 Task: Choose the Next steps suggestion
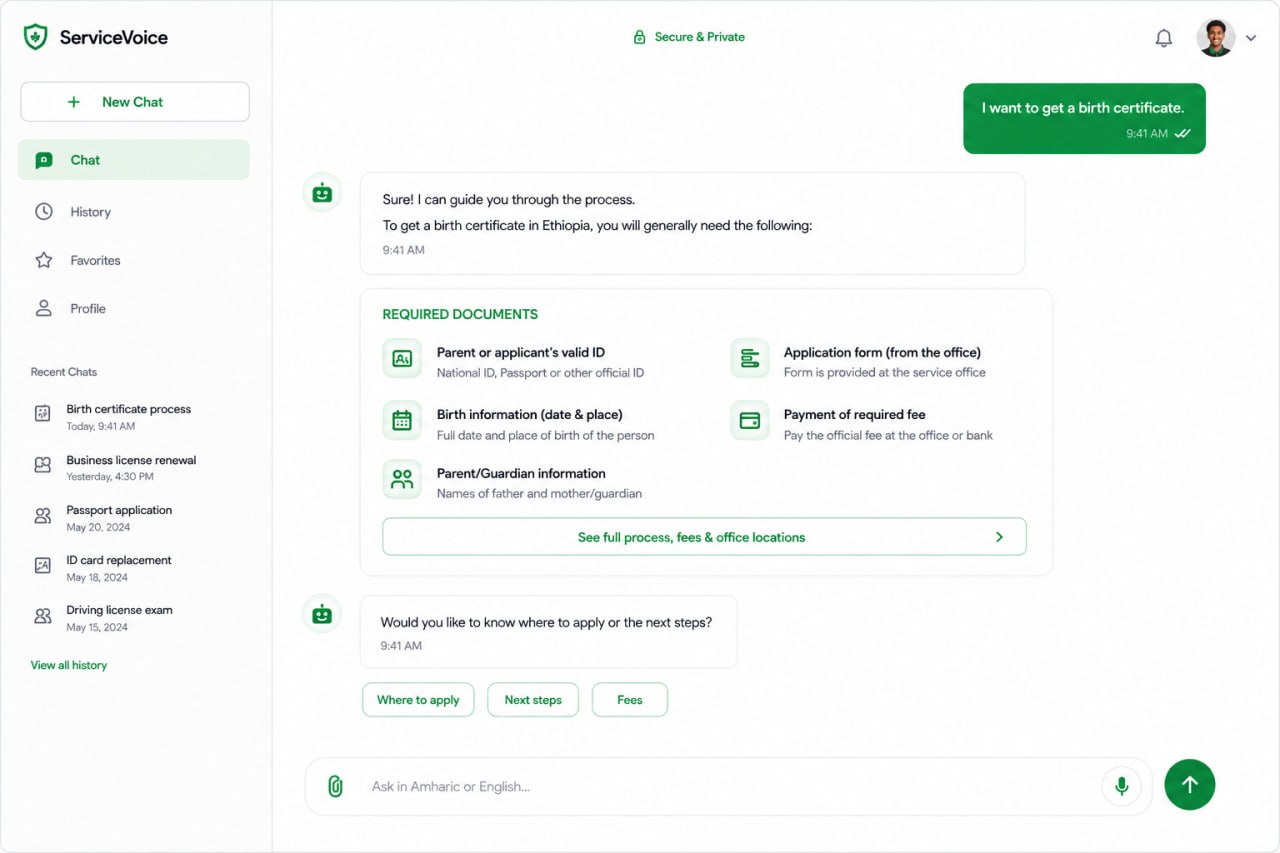pyautogui.click(x=533, y=700)
